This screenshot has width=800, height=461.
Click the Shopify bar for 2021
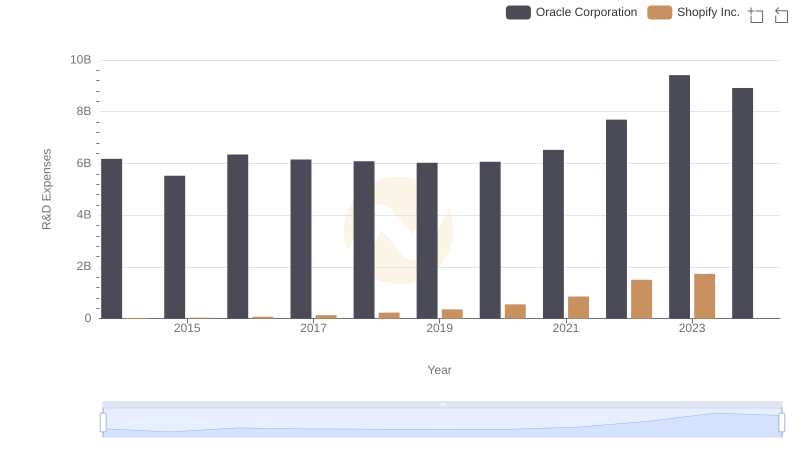tap(578, 308)
